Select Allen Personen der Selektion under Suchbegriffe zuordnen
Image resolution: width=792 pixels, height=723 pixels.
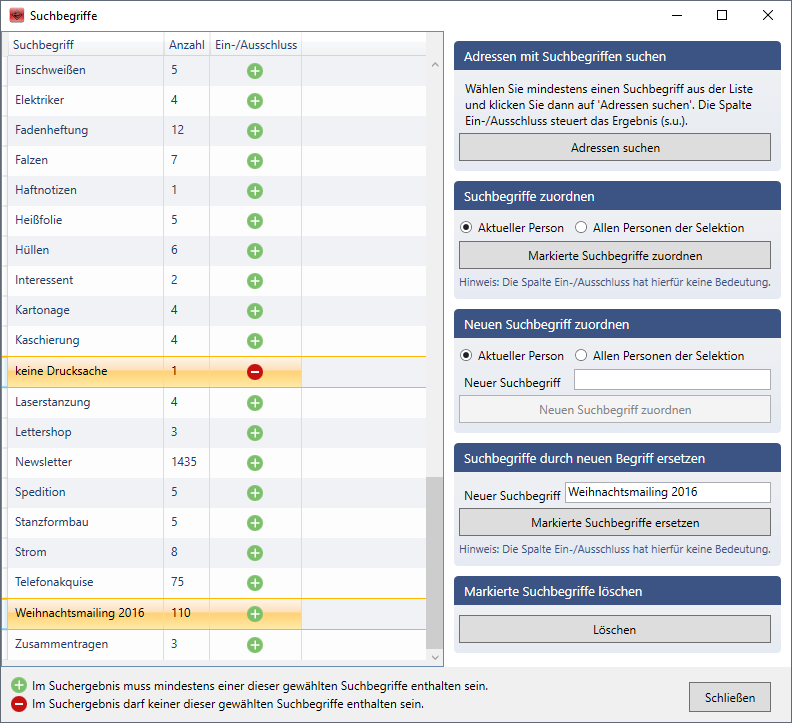coord(581,227)
